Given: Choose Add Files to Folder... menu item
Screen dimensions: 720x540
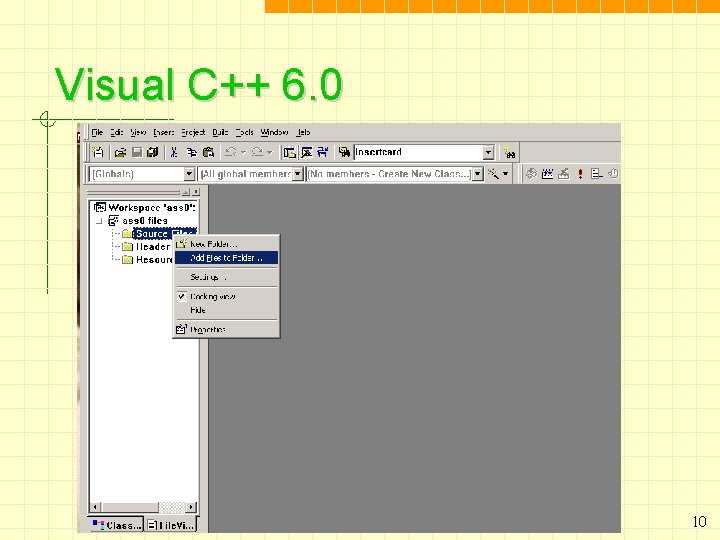Looking at the screenshot, I should pyautogui.click(x=226, y=258).
